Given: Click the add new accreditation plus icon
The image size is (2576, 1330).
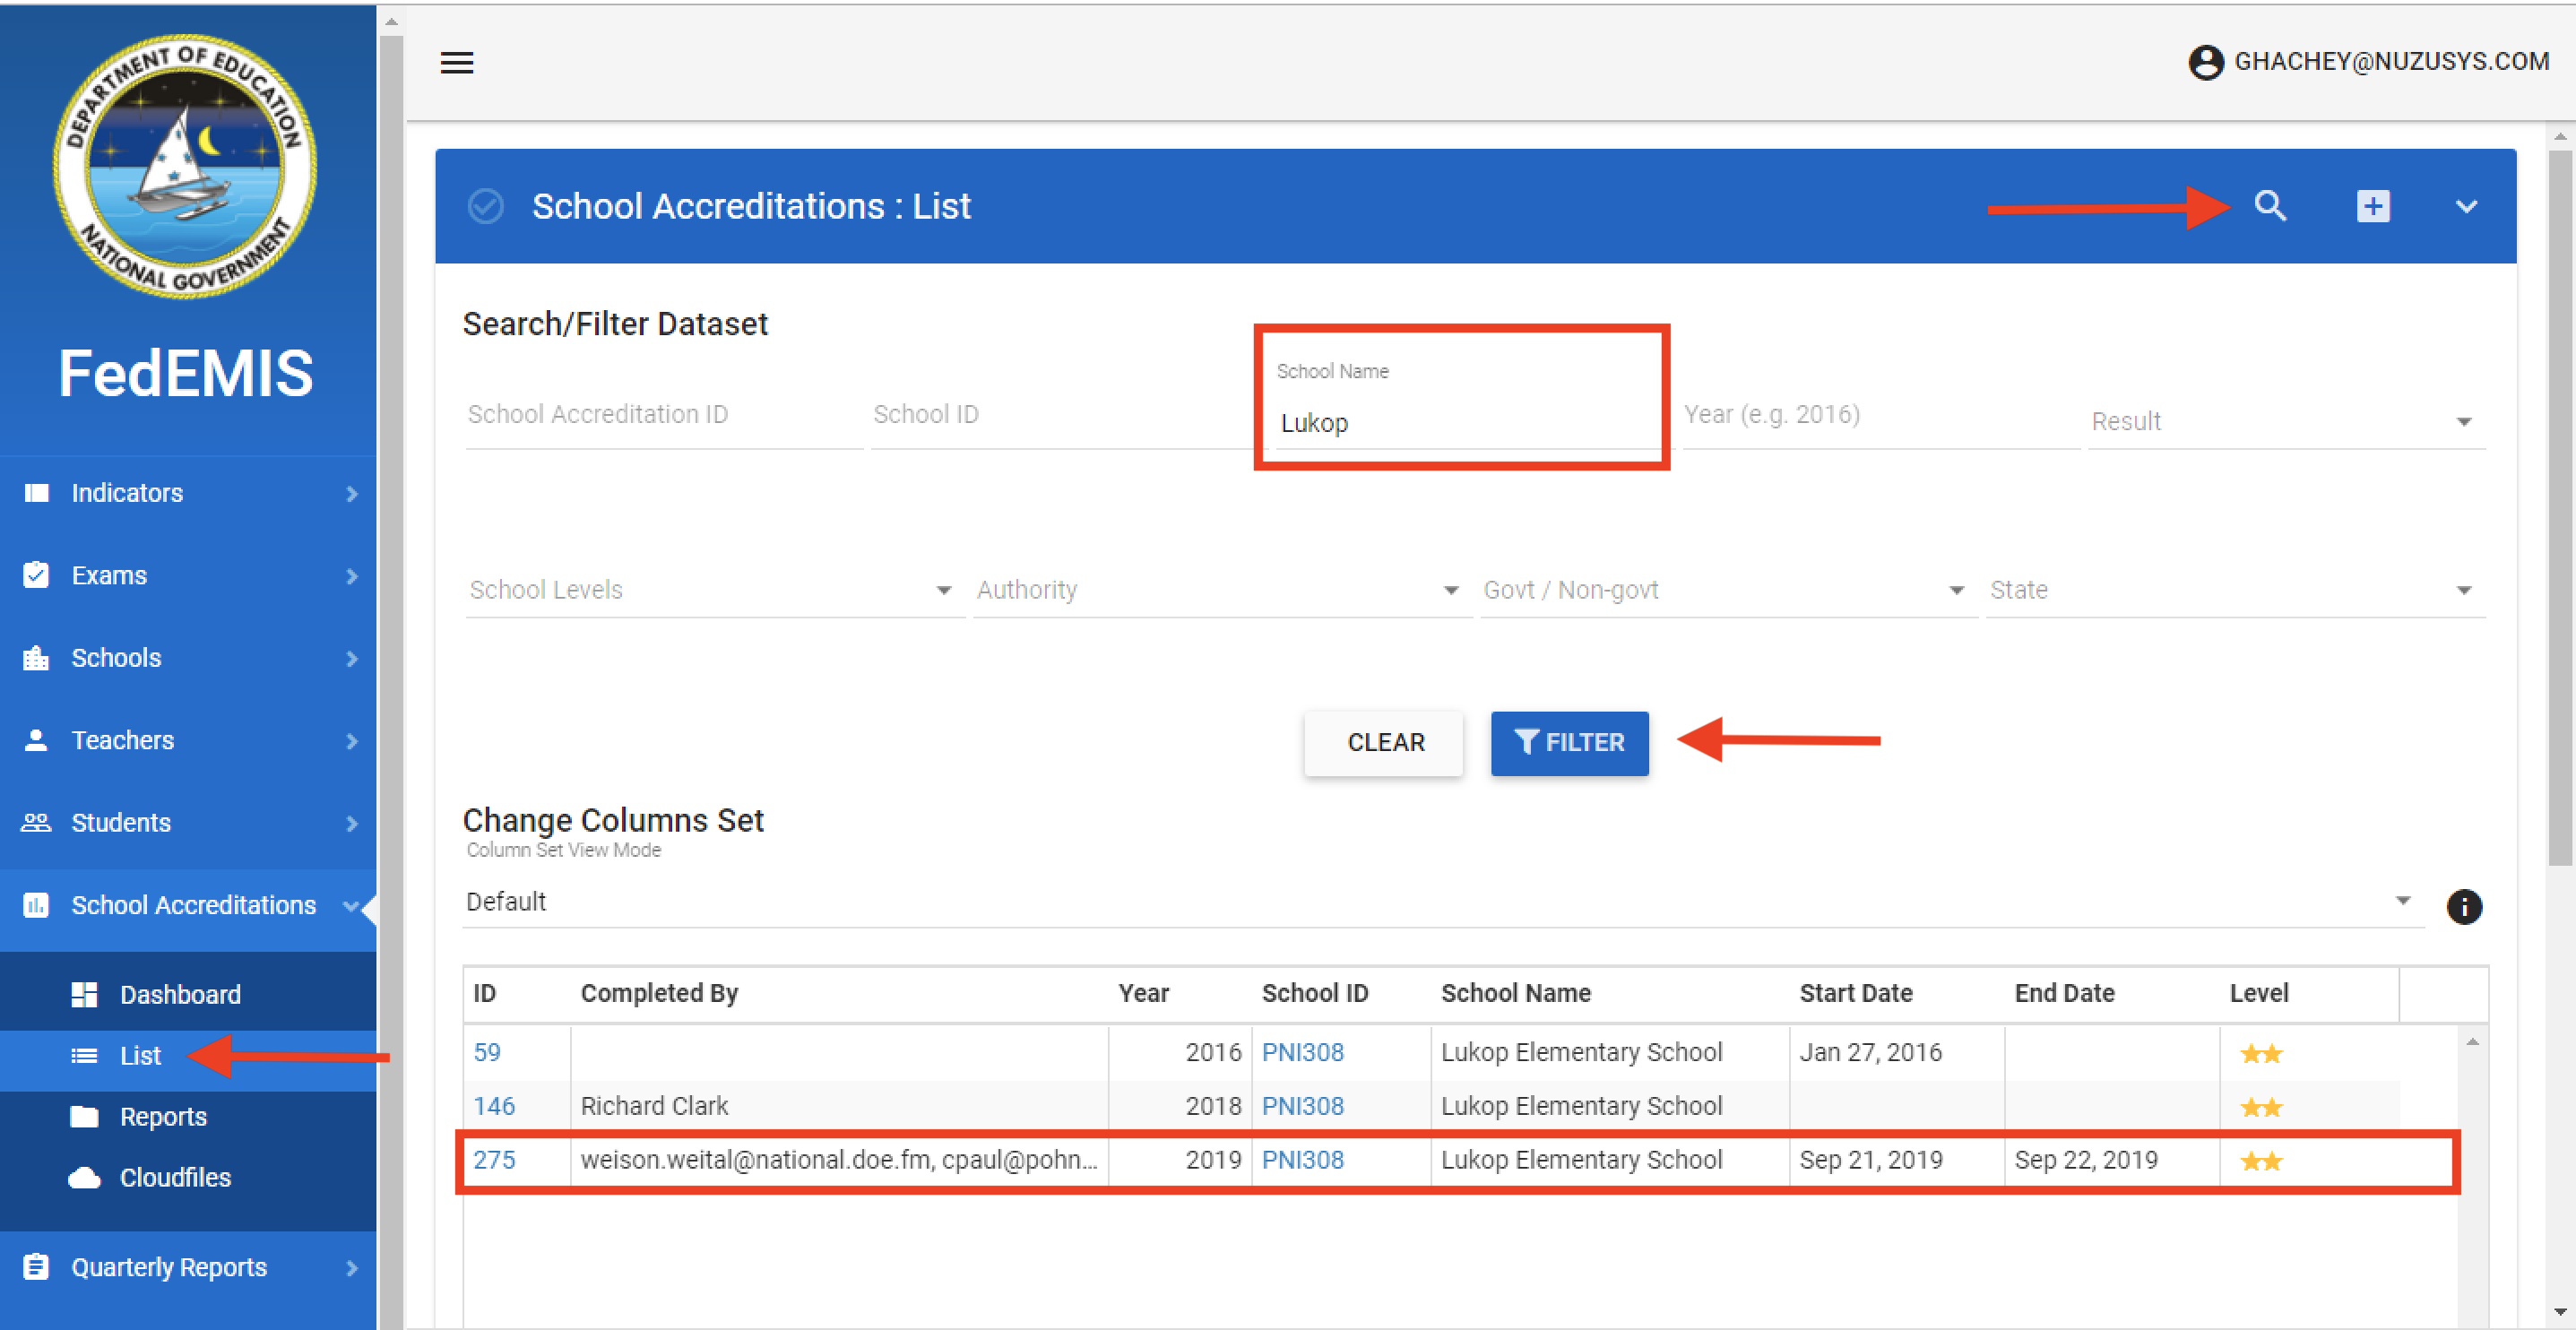Looking at the screenshot, I should pos(2373,206).
